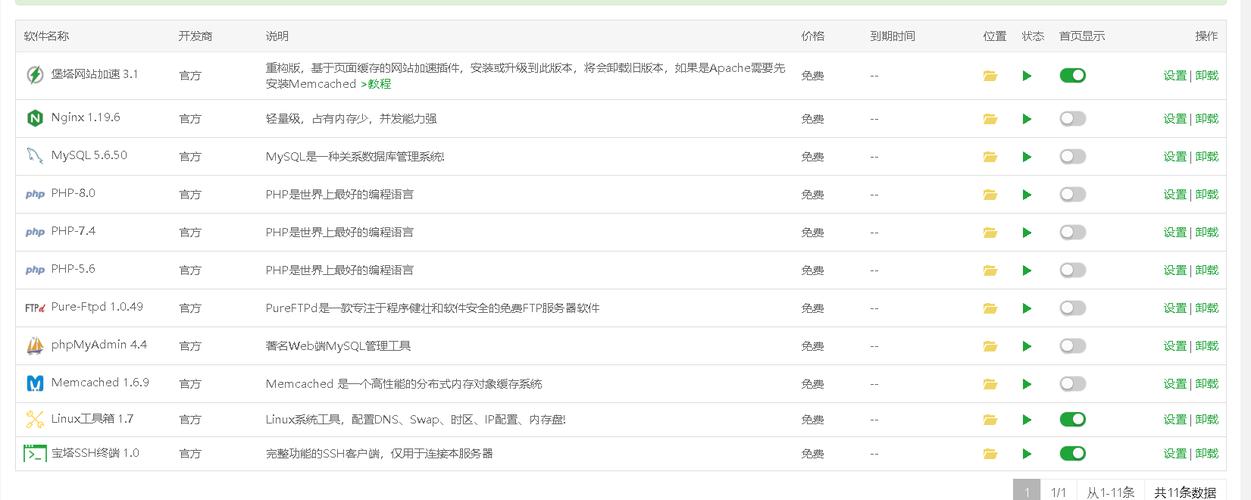Click the MySQL dolphin icon
Viewport: 1251px width, 500px height.
pyautogui.click(x=35, y=156)
